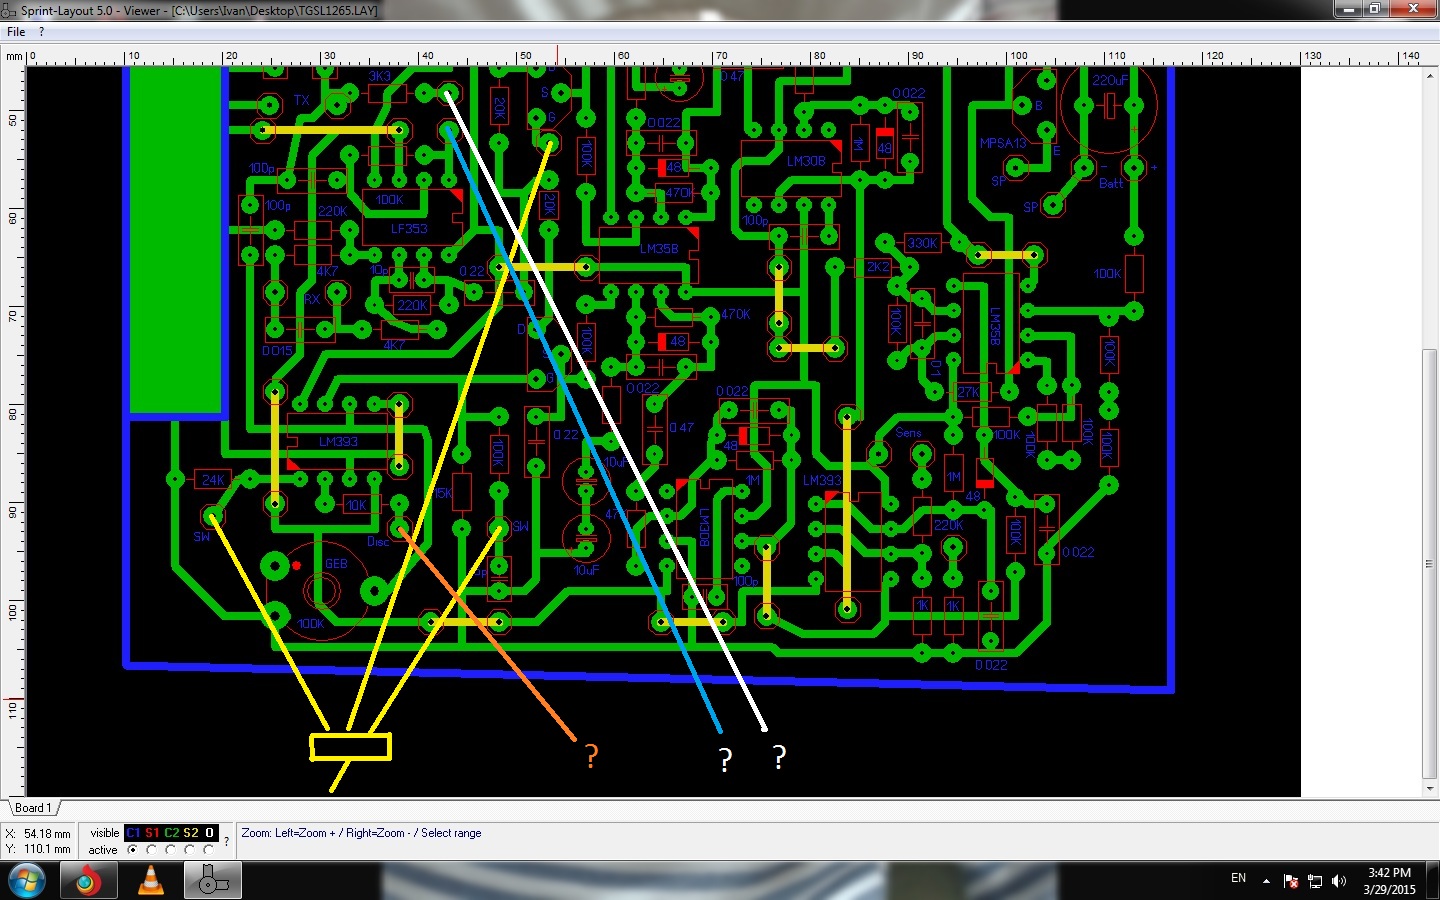Image resolution: width=1440 pixels, height=900 pixels.
Task: Click the 24K resistor label
Action: 213,480
